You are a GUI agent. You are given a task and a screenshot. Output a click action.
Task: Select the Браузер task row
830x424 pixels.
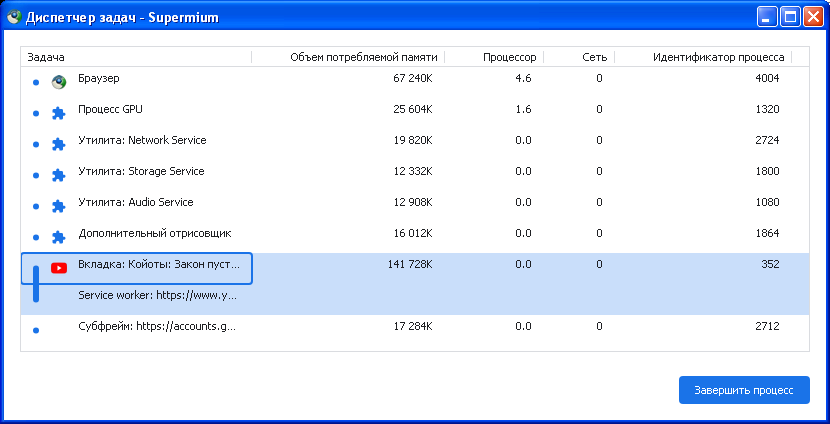(x=415, y=82)
